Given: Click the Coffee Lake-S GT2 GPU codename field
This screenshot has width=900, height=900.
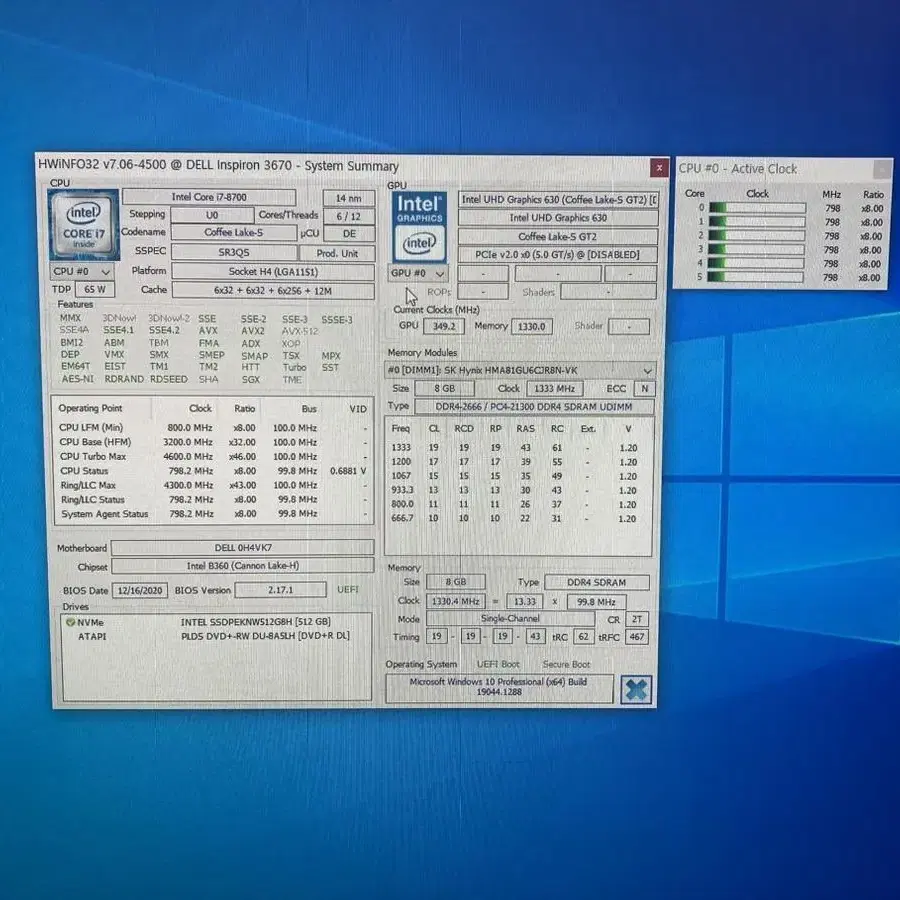Looking at the screenshot, I should tap(557, 236).
